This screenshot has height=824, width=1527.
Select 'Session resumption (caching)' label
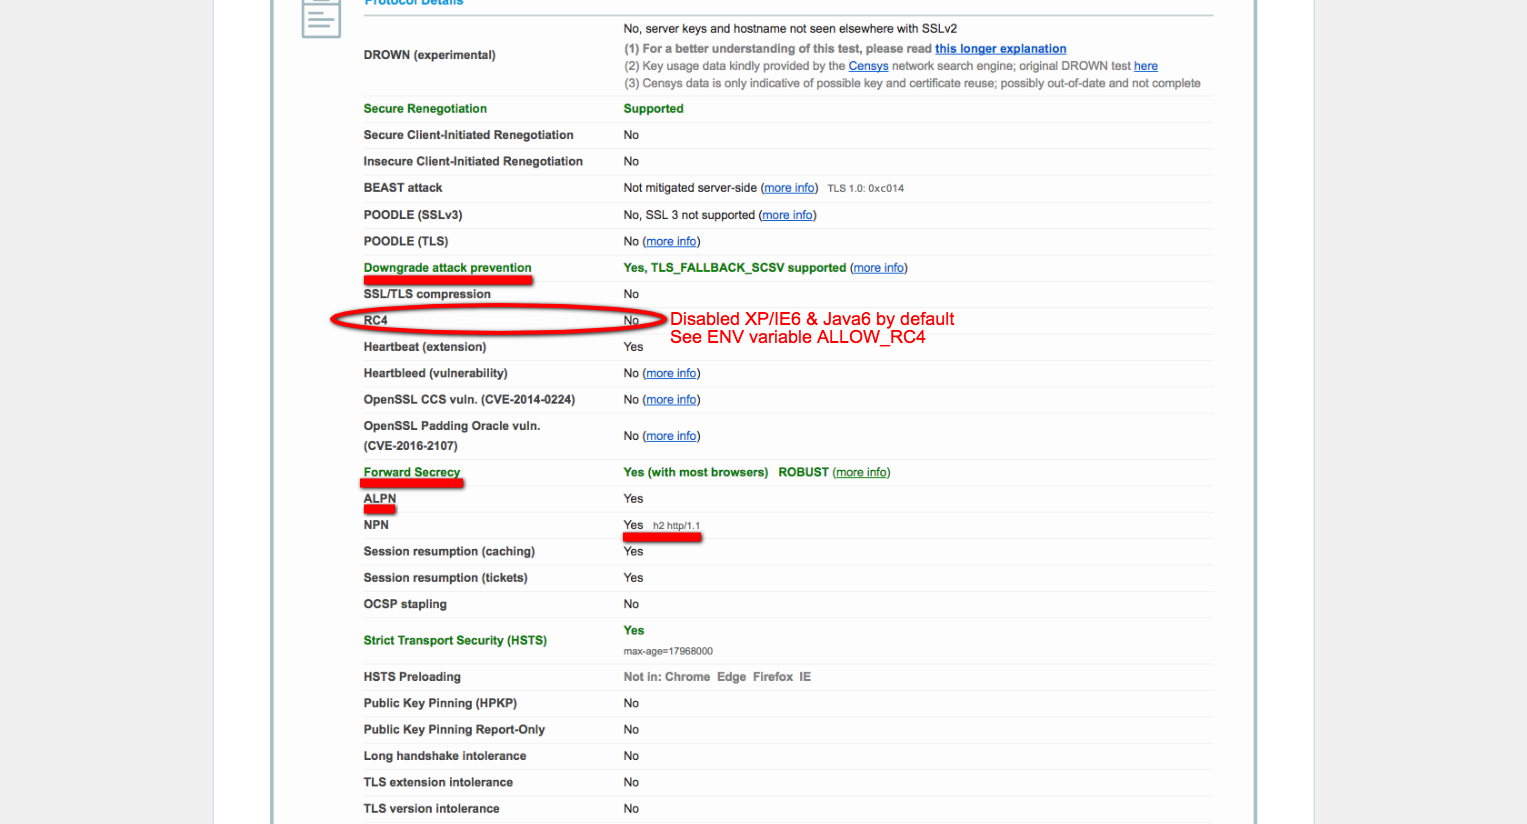click(x=449, y=551)
